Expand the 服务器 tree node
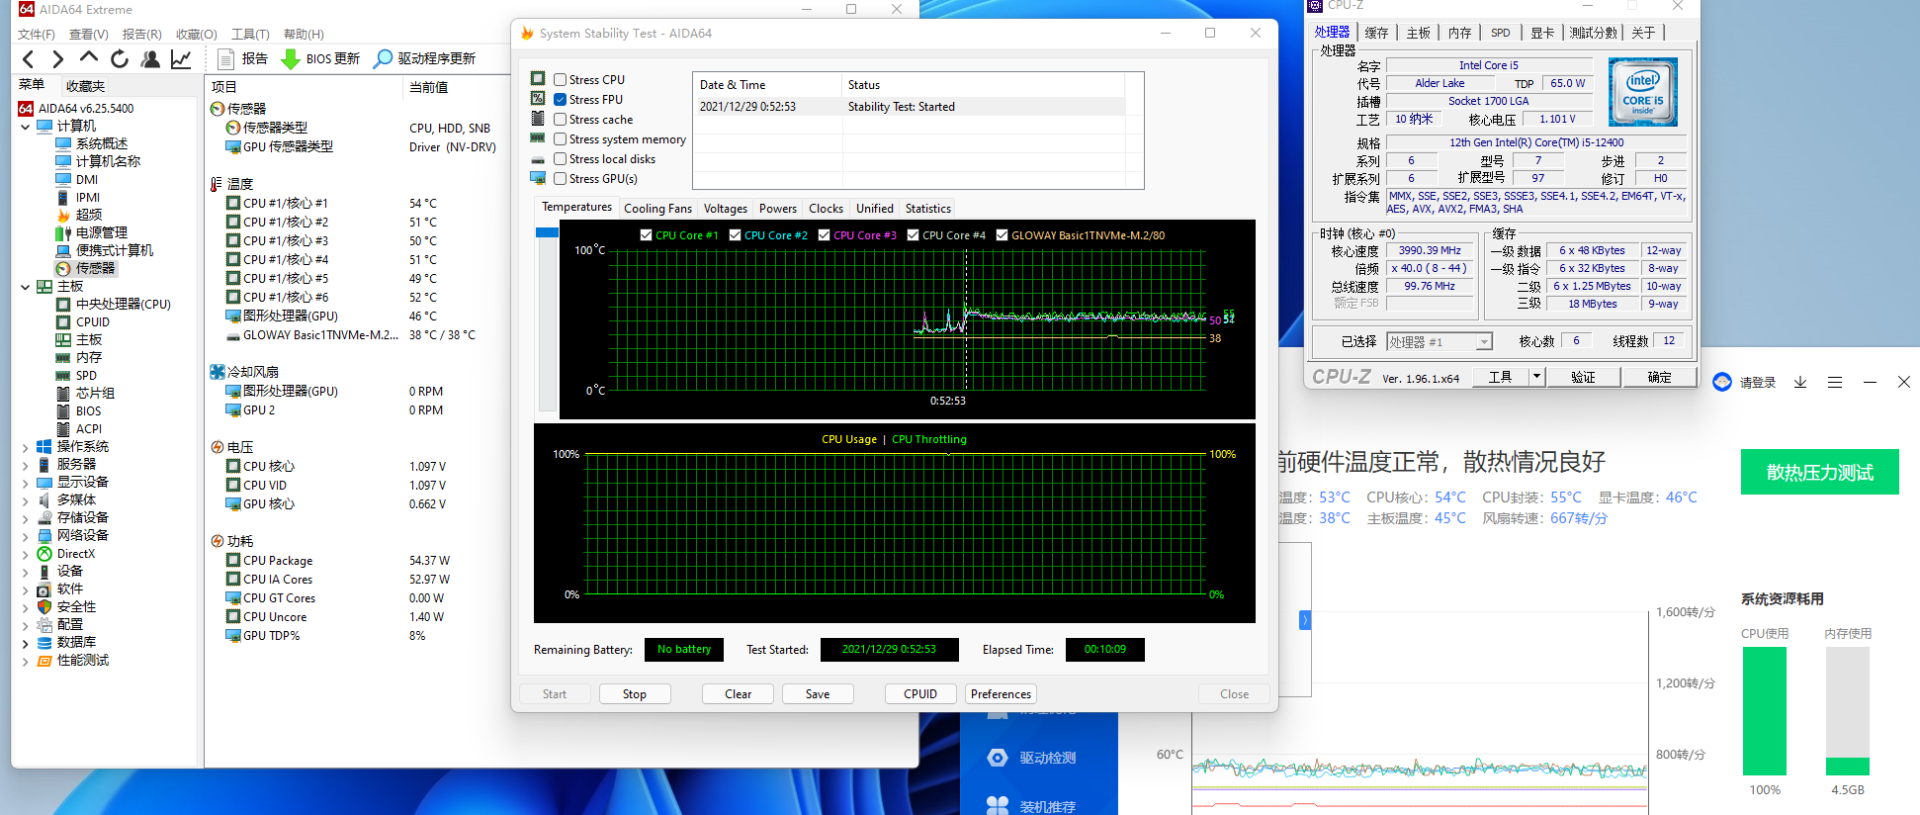 point(25,465)
